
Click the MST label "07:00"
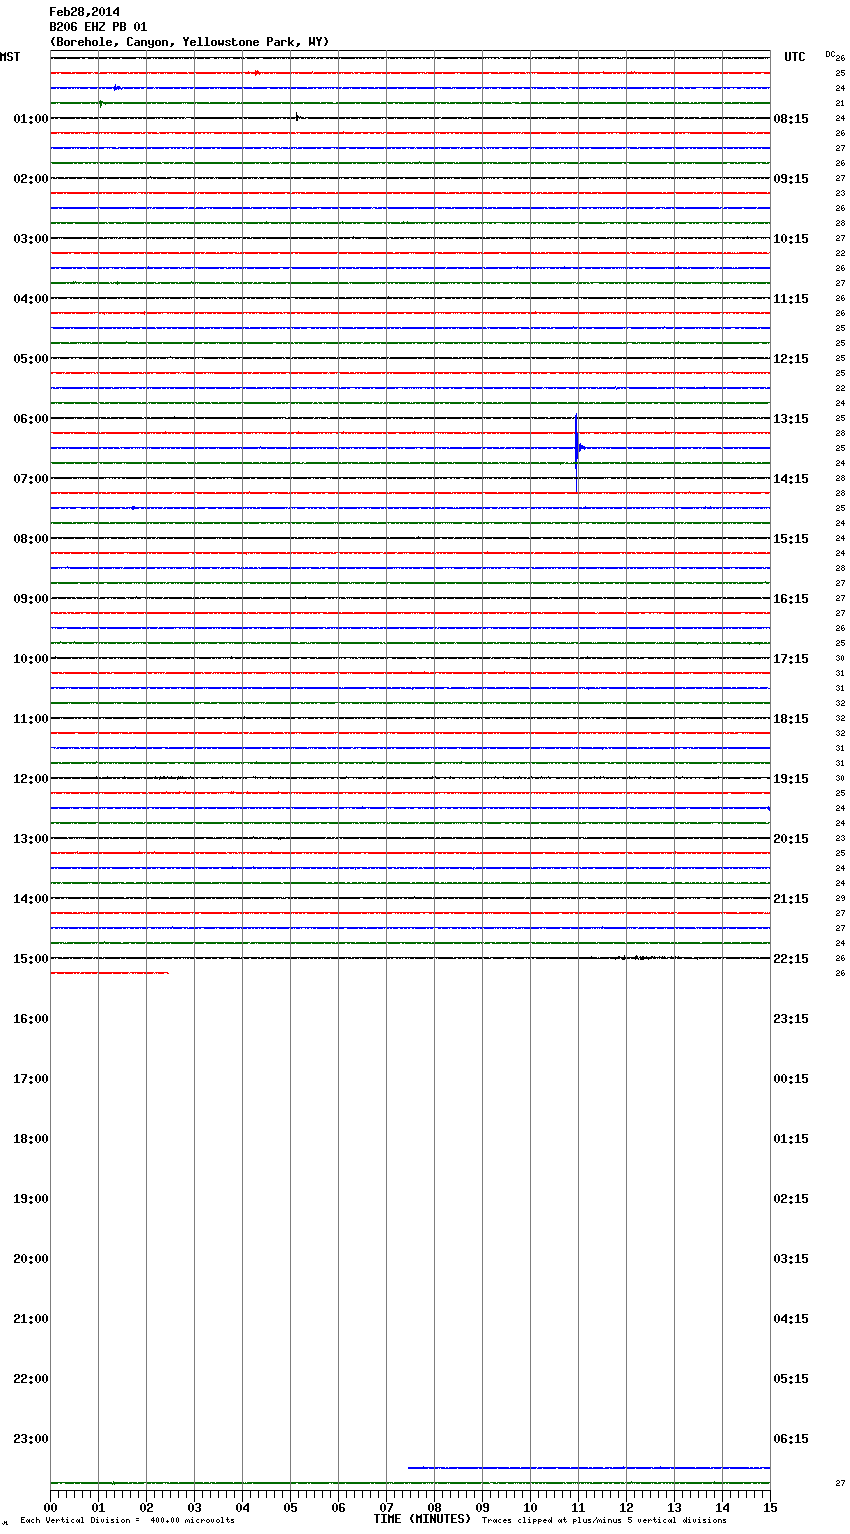point(31,479)
